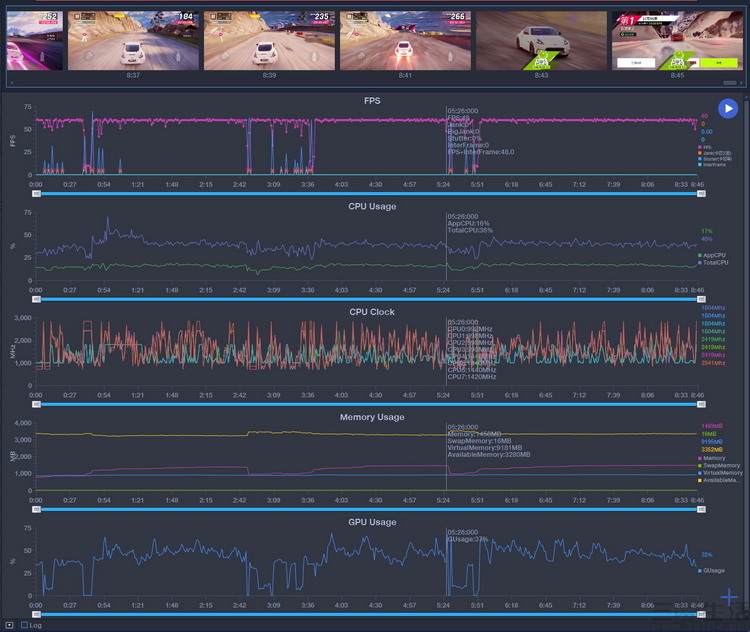Open the screenshot thumbnail at 8:41

coord(405,41)
